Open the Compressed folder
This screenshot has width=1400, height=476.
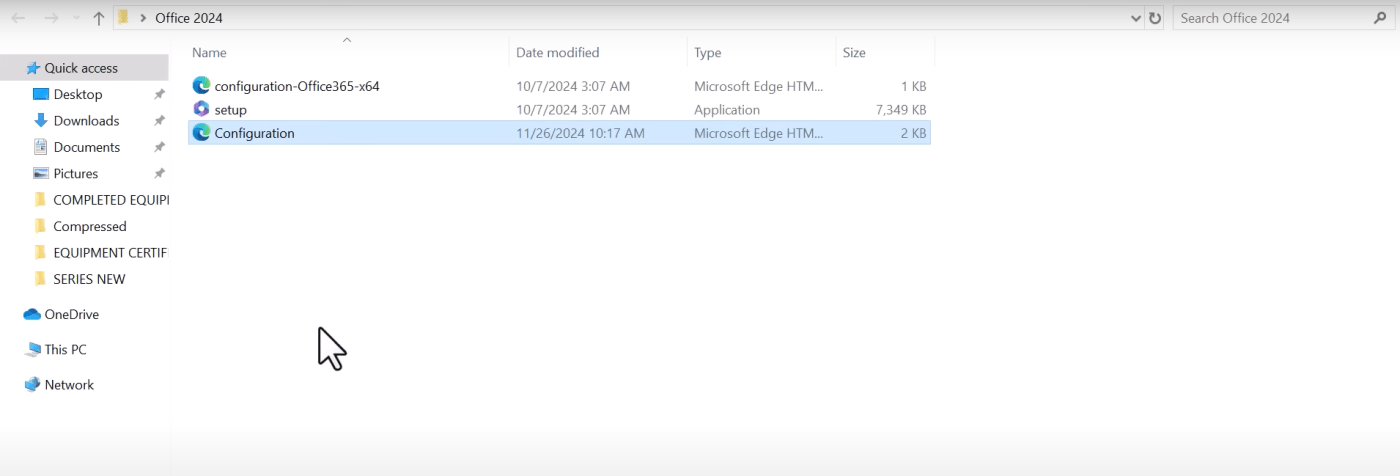[x=90, y=227]
